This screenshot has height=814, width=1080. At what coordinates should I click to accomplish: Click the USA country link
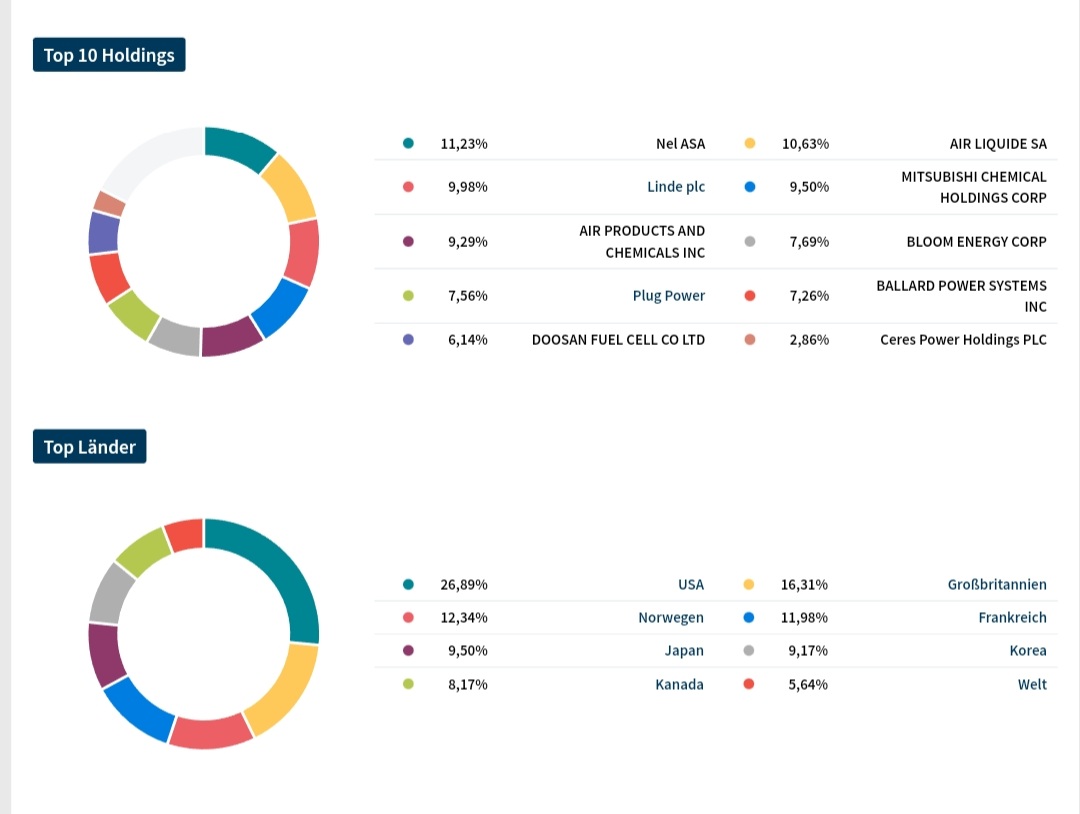point(690,585)
